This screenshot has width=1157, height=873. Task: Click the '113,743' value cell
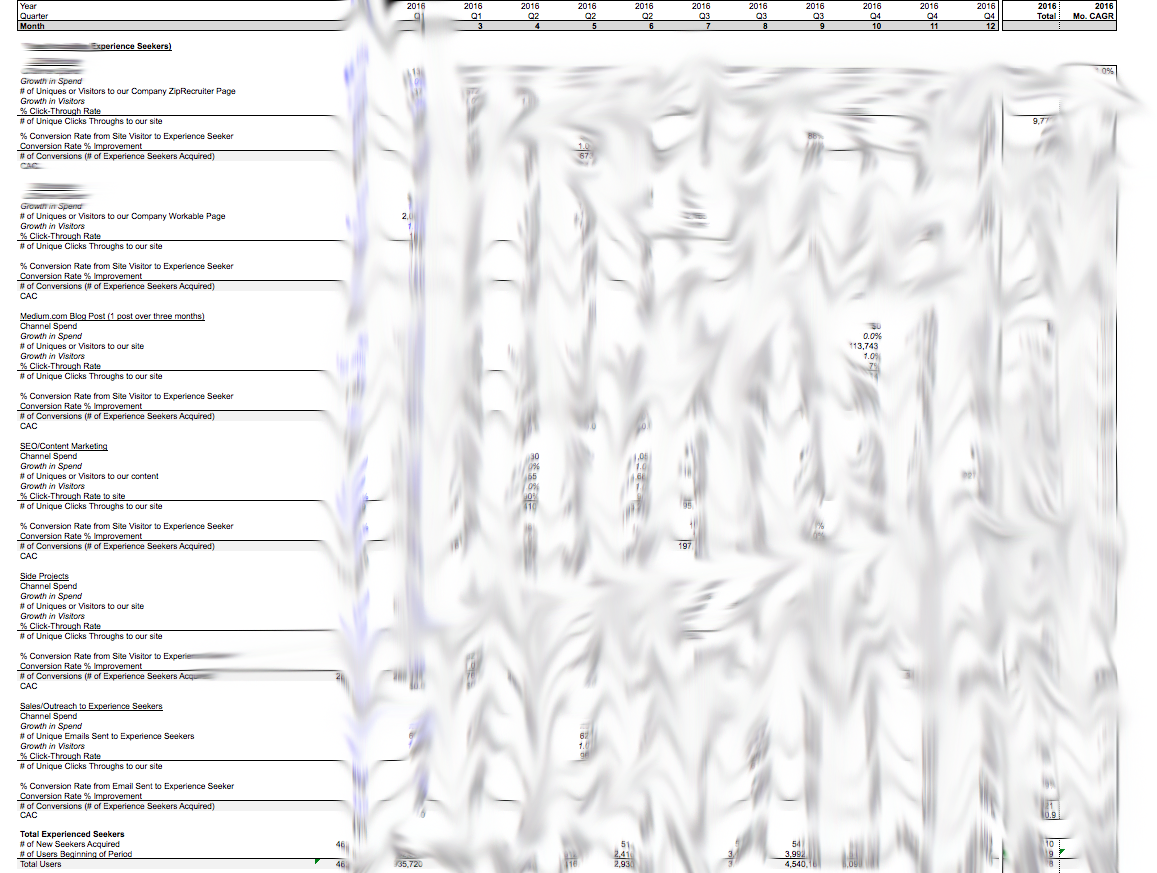point(864,346)
